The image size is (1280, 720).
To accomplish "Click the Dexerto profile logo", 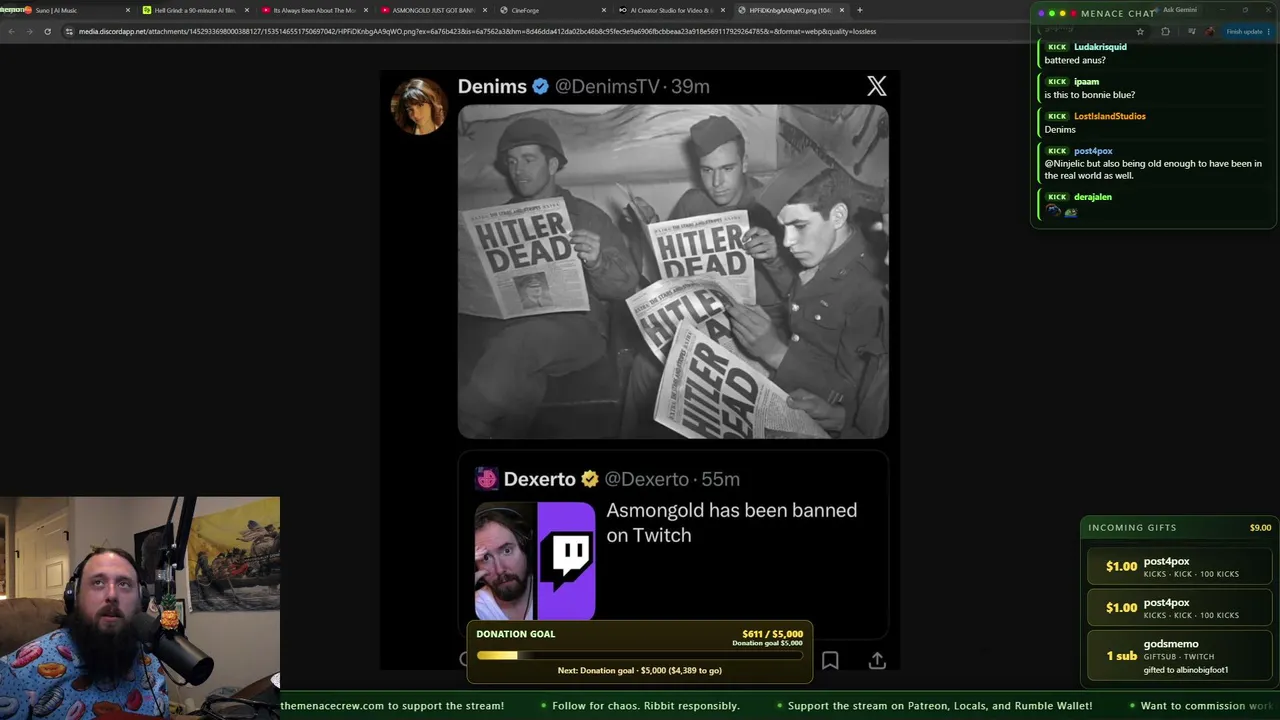I will pyautogui.click(x=487, y=479).
